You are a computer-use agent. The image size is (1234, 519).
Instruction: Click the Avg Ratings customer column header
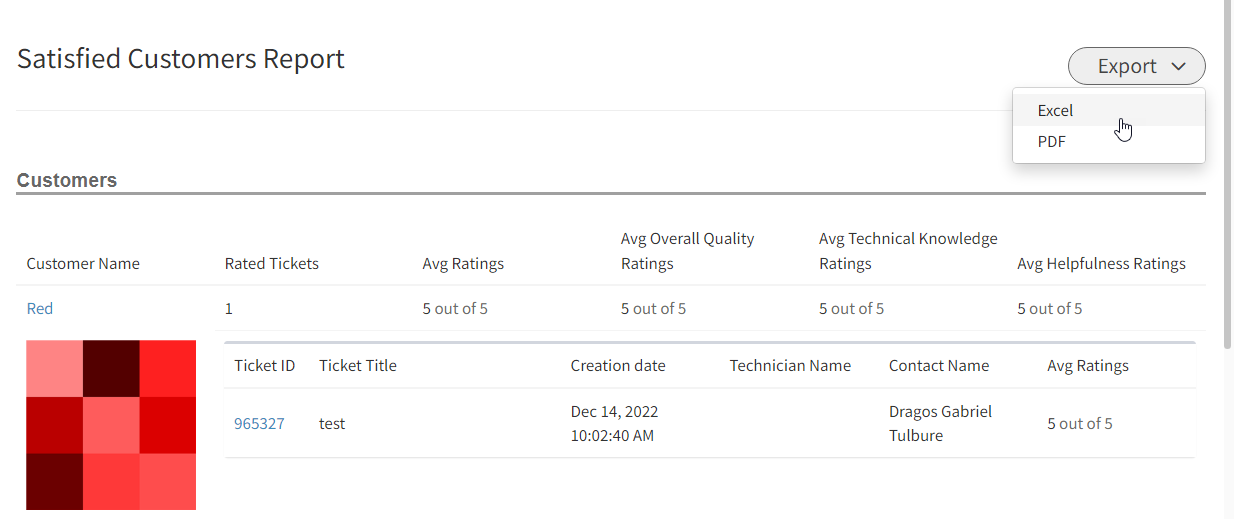coord(463,264)
